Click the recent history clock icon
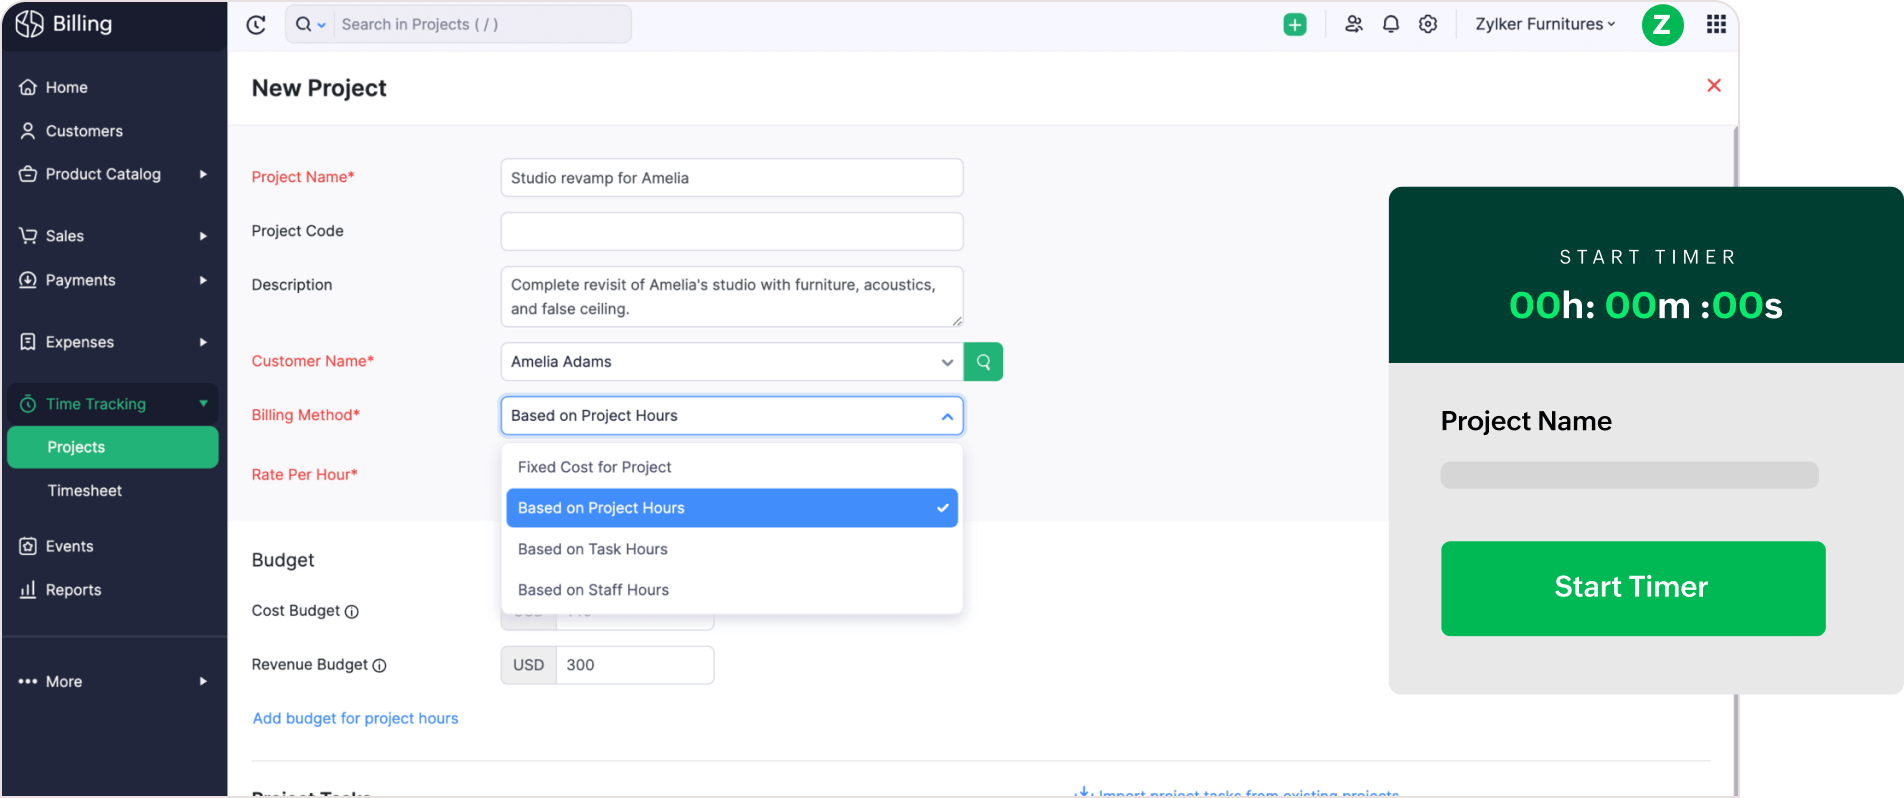This screenshot has width=1904, height=798. click(256, 25)
